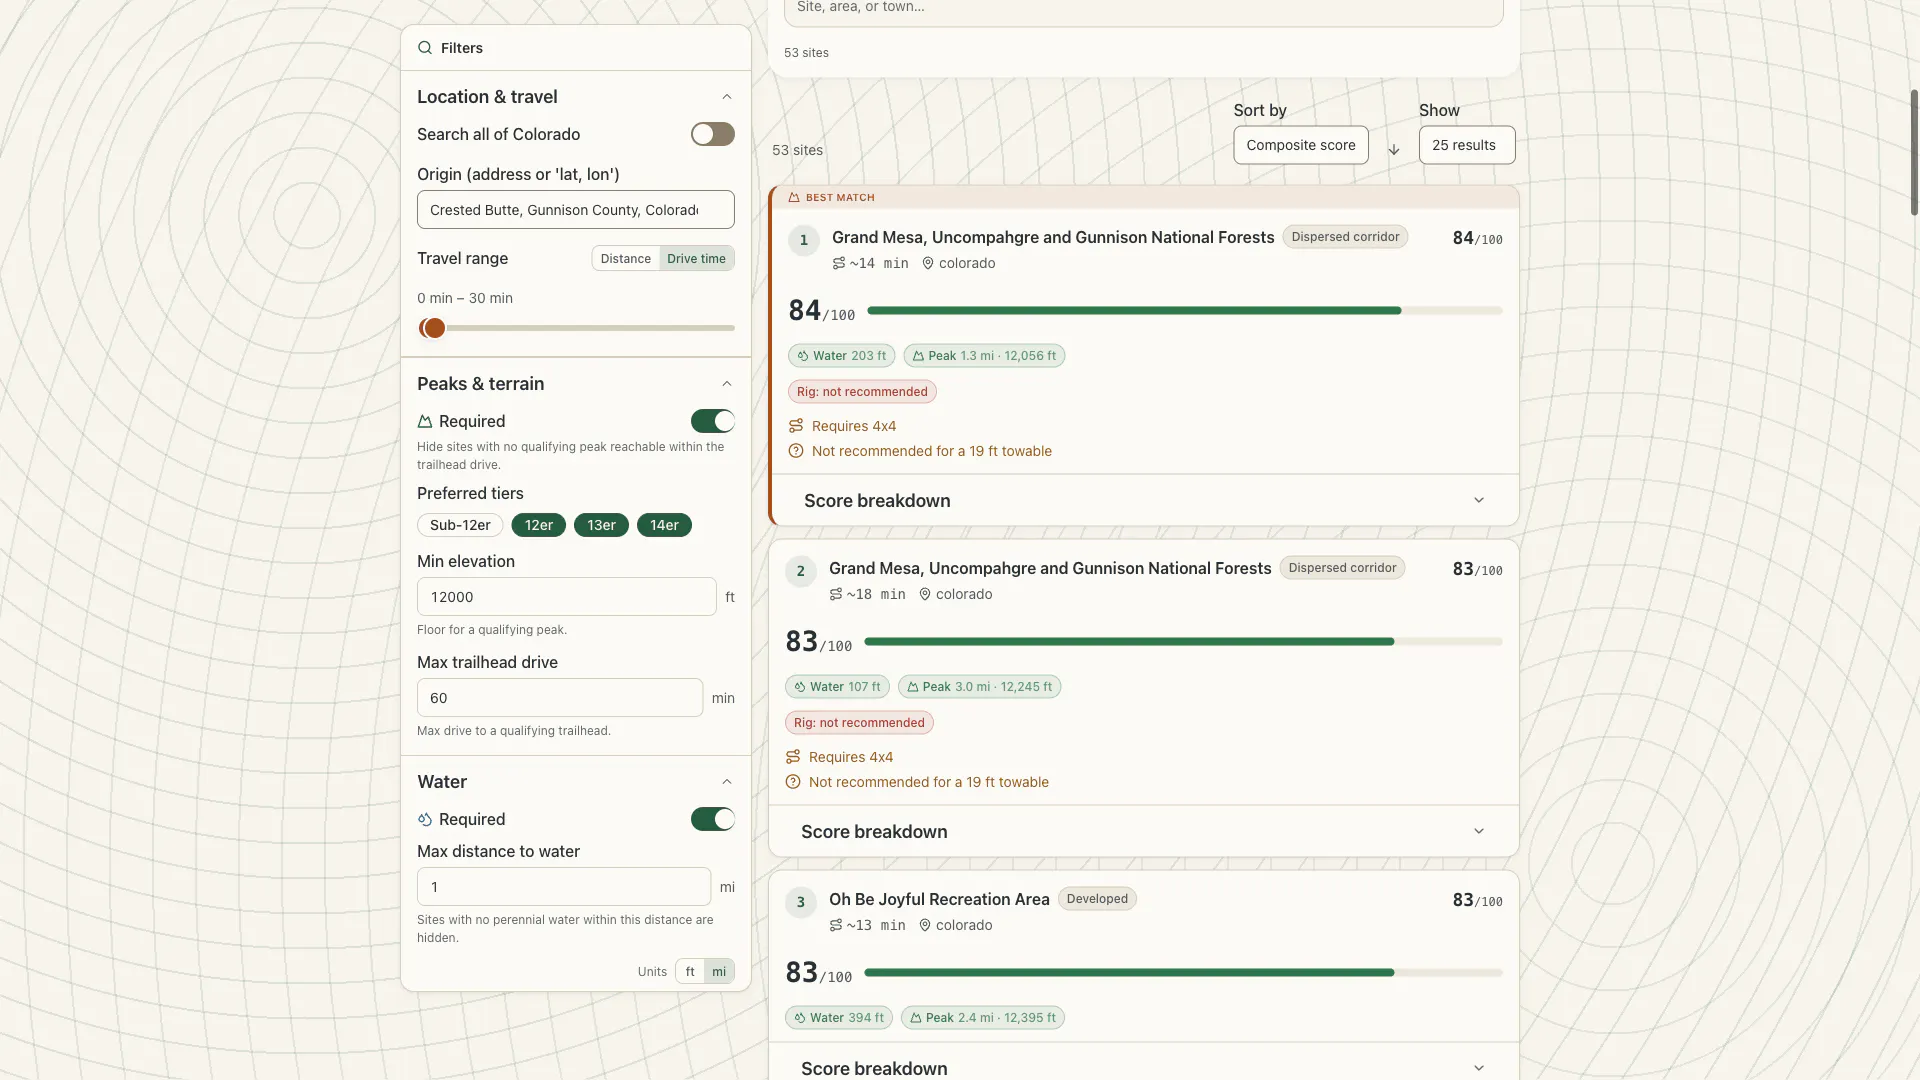The width and height of the screenshot is (1920, 1080).
Task: Open the Oh Be Joyful Recreation Area title
Action: pos(939,899)
